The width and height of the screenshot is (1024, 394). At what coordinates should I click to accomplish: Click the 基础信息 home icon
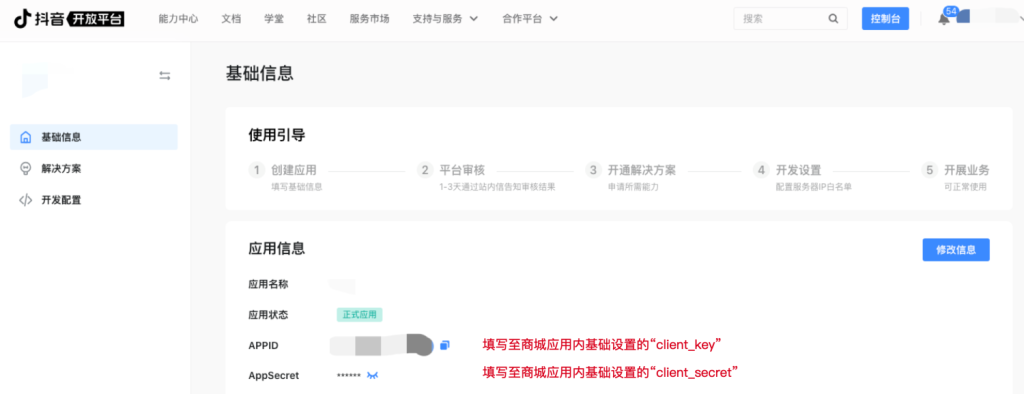[25, 137]
